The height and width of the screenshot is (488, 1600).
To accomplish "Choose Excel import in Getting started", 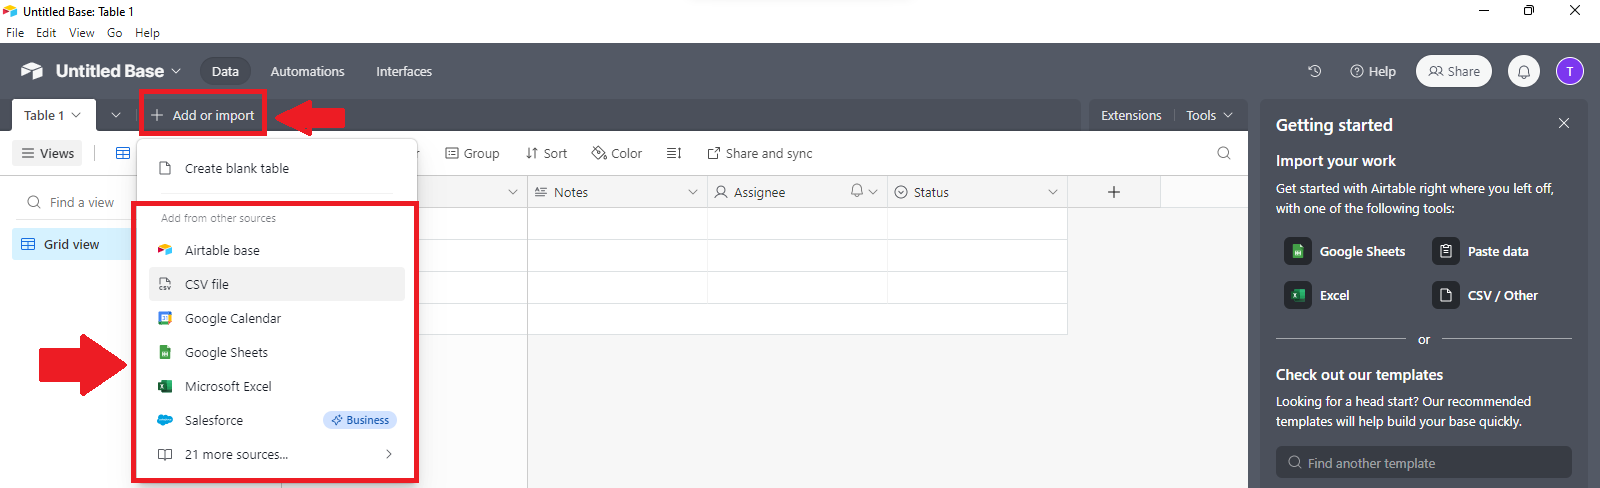I will click(x=1318, y=295).
